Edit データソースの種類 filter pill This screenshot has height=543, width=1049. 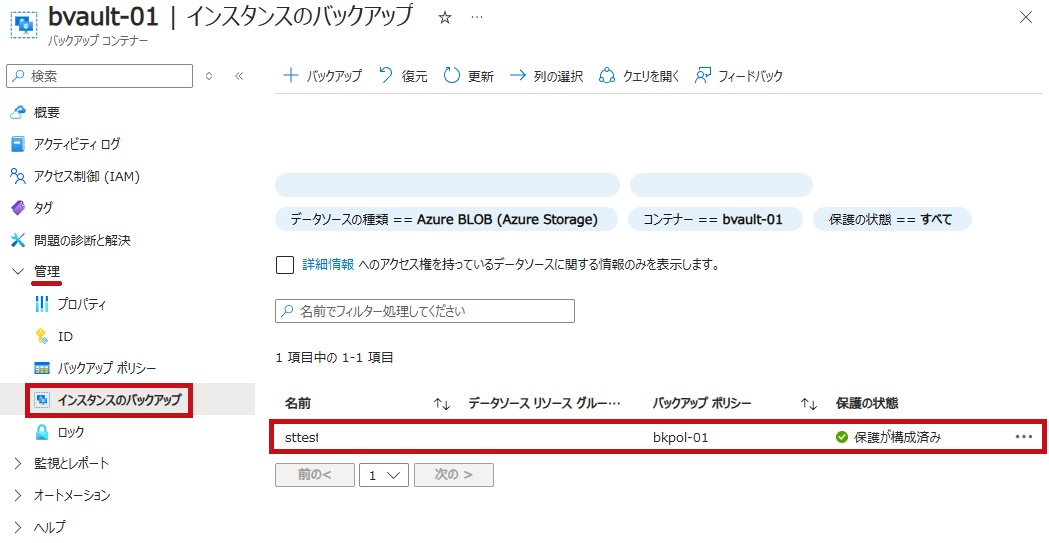pyautogui.click(x=446, y=219)
